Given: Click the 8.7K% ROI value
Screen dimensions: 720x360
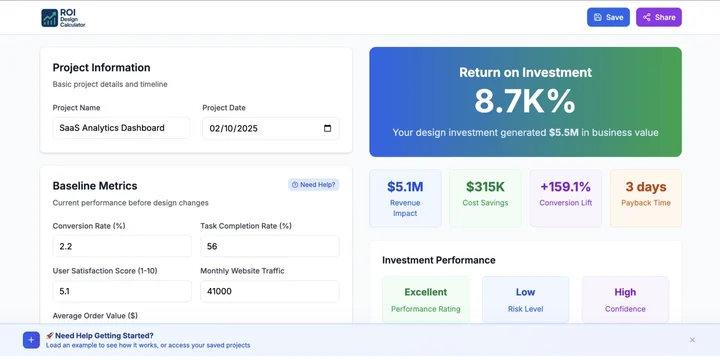Looking at the screenshot, I should click(525, 101).
